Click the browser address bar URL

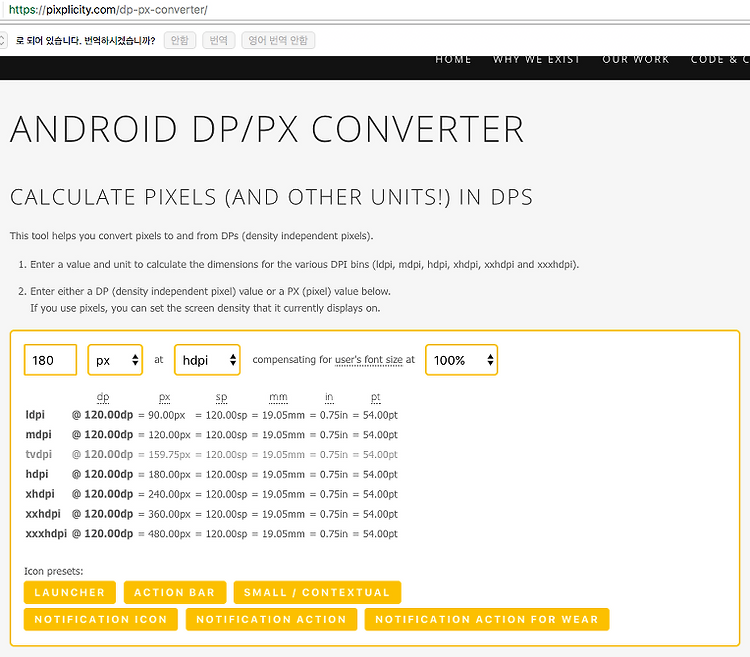108,10
